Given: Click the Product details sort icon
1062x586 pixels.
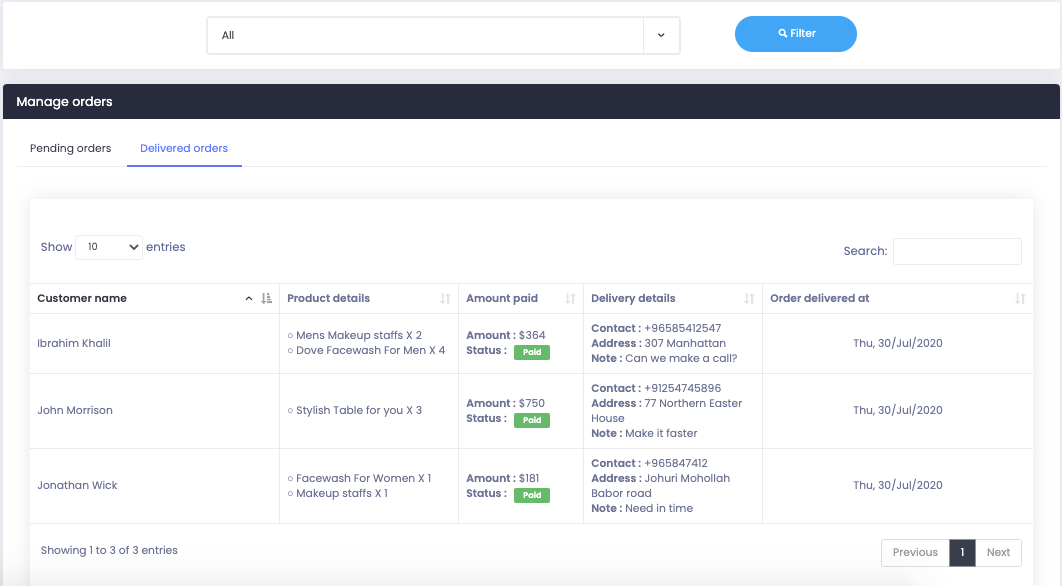Looking at the screenshot, I should point(446,298).
